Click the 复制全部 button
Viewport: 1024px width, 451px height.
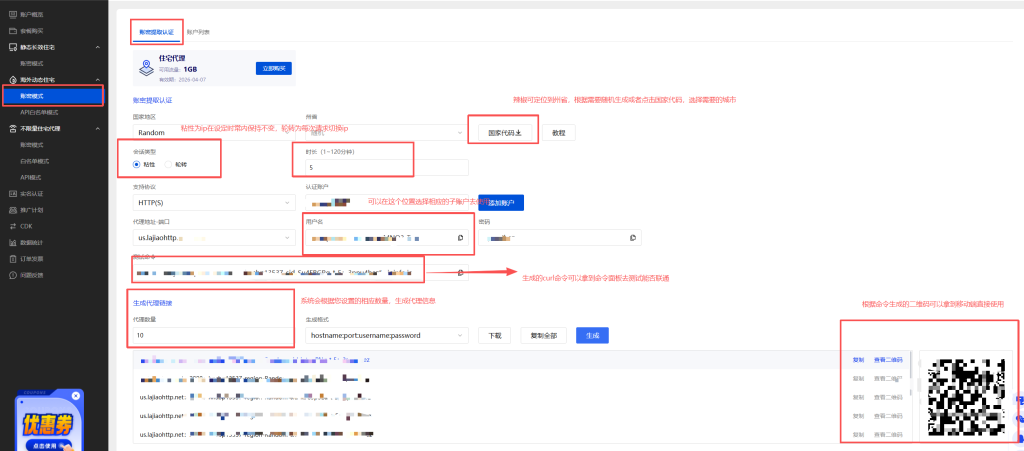point(543,335)
